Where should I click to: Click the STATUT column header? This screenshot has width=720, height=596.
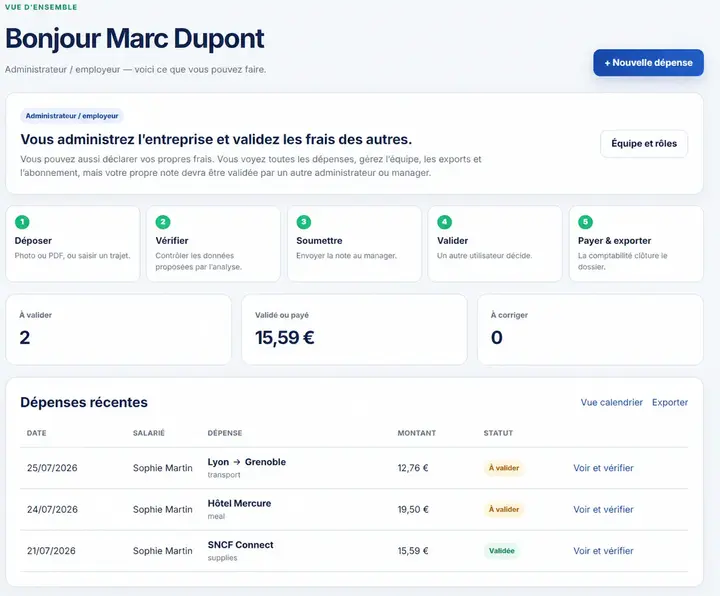[x=498, y=433]
